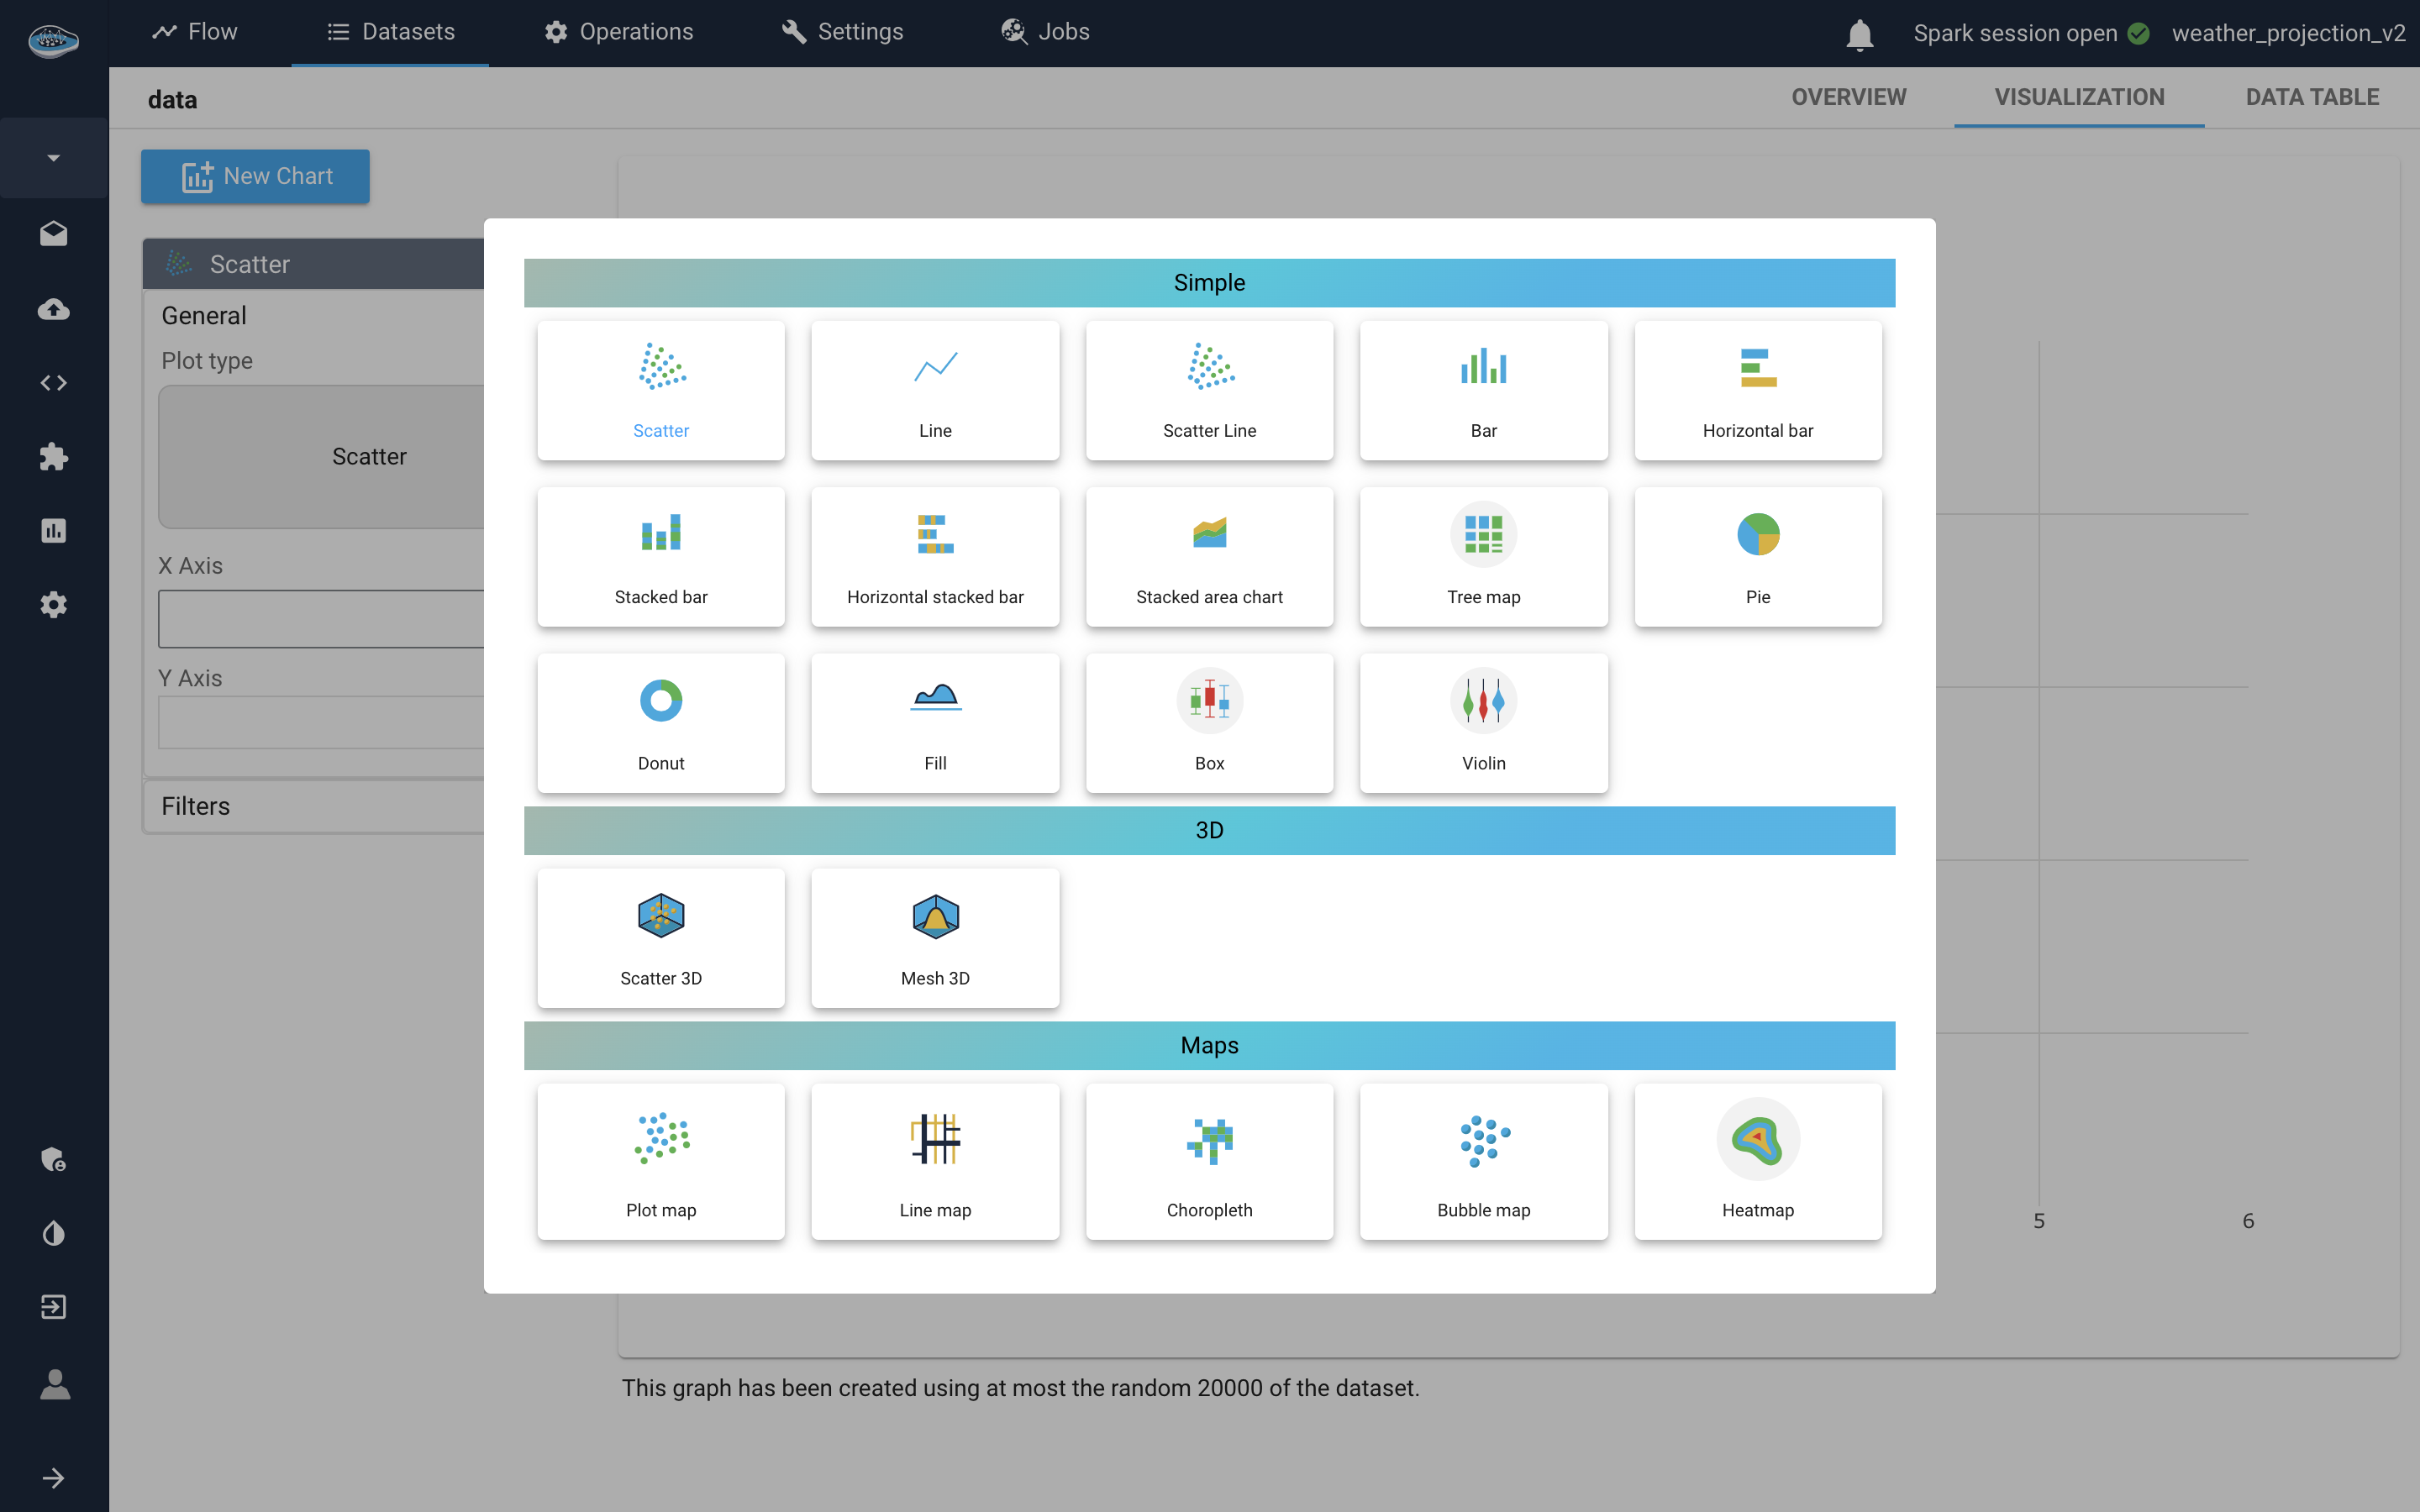This screenshot has height=1512, width=2420.
Task: Click the New Chart button
Action: click(255, 176)
